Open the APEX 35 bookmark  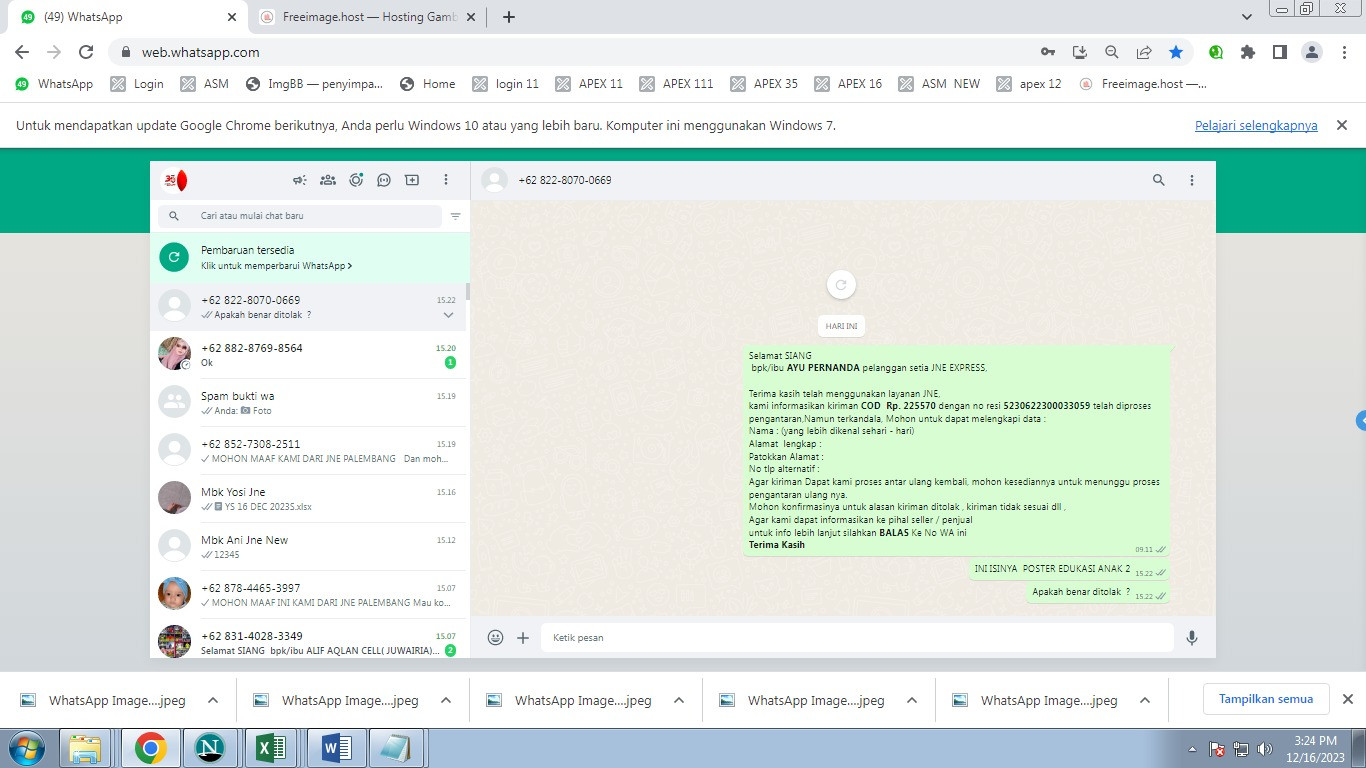[764, 84]
